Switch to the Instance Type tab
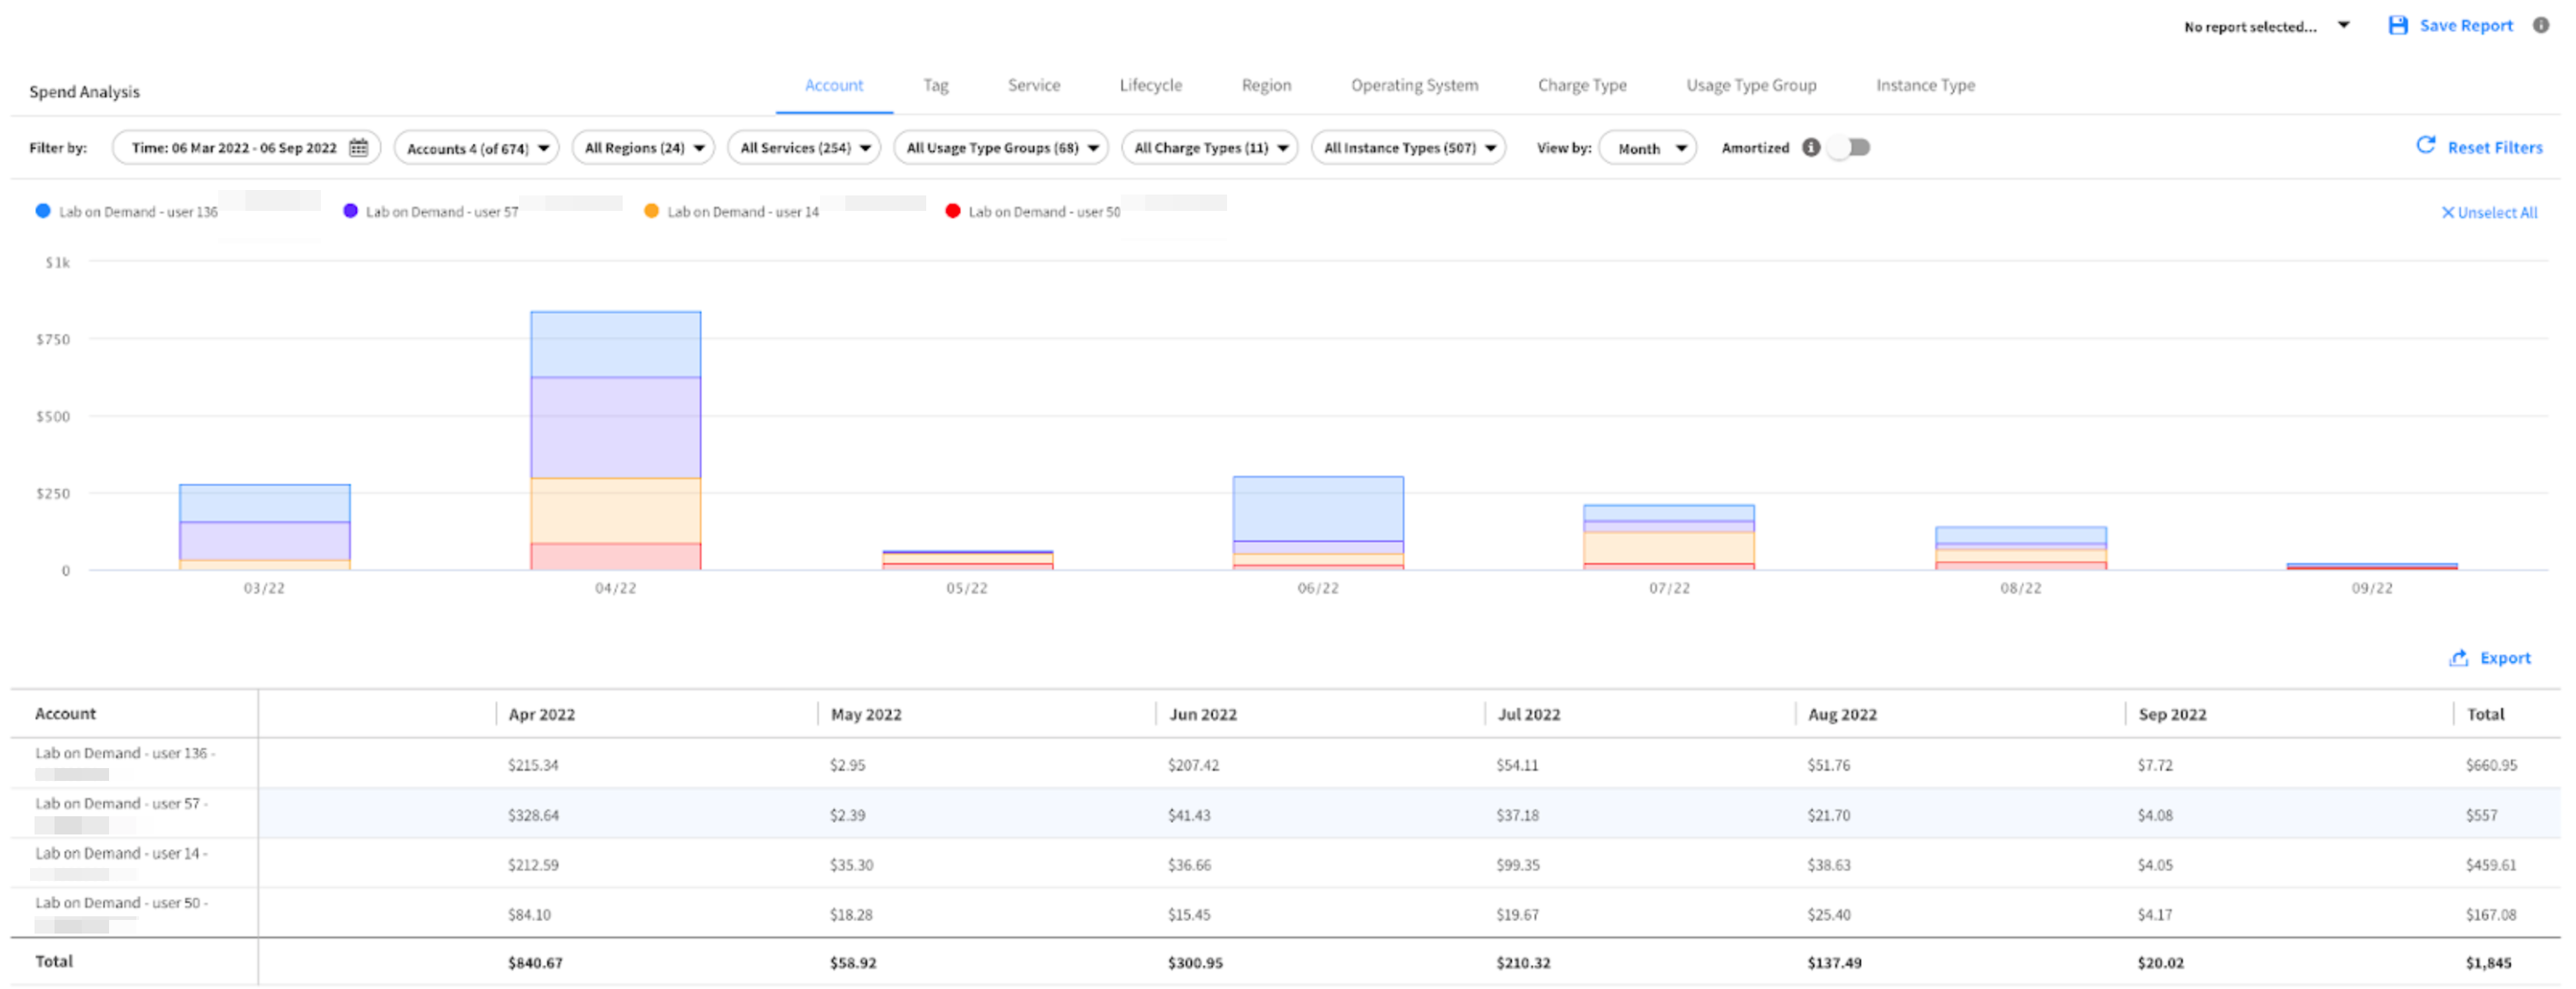This screenshot has width=2576, height=989. (1924, 86)
